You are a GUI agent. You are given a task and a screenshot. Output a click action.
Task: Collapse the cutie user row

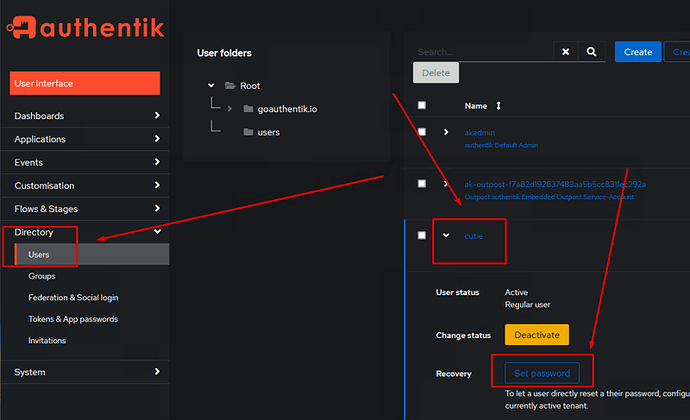pyautogui.click(x=446, y=235)
